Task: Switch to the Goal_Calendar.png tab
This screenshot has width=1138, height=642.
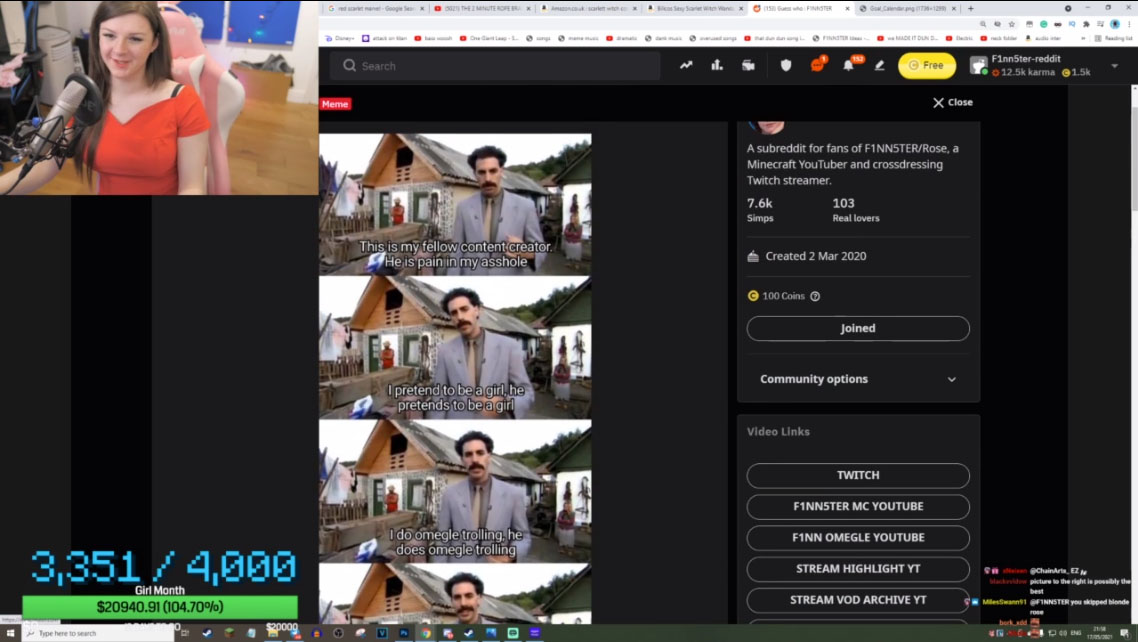Action: point(909,9)
